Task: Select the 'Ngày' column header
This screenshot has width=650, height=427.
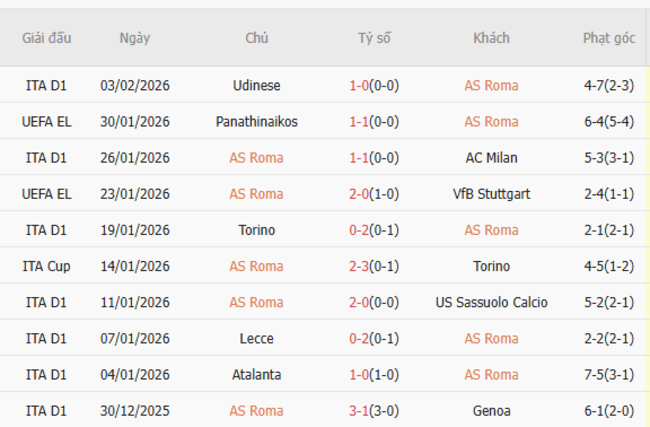Action: pyautogui.click(x=135, y=38)
